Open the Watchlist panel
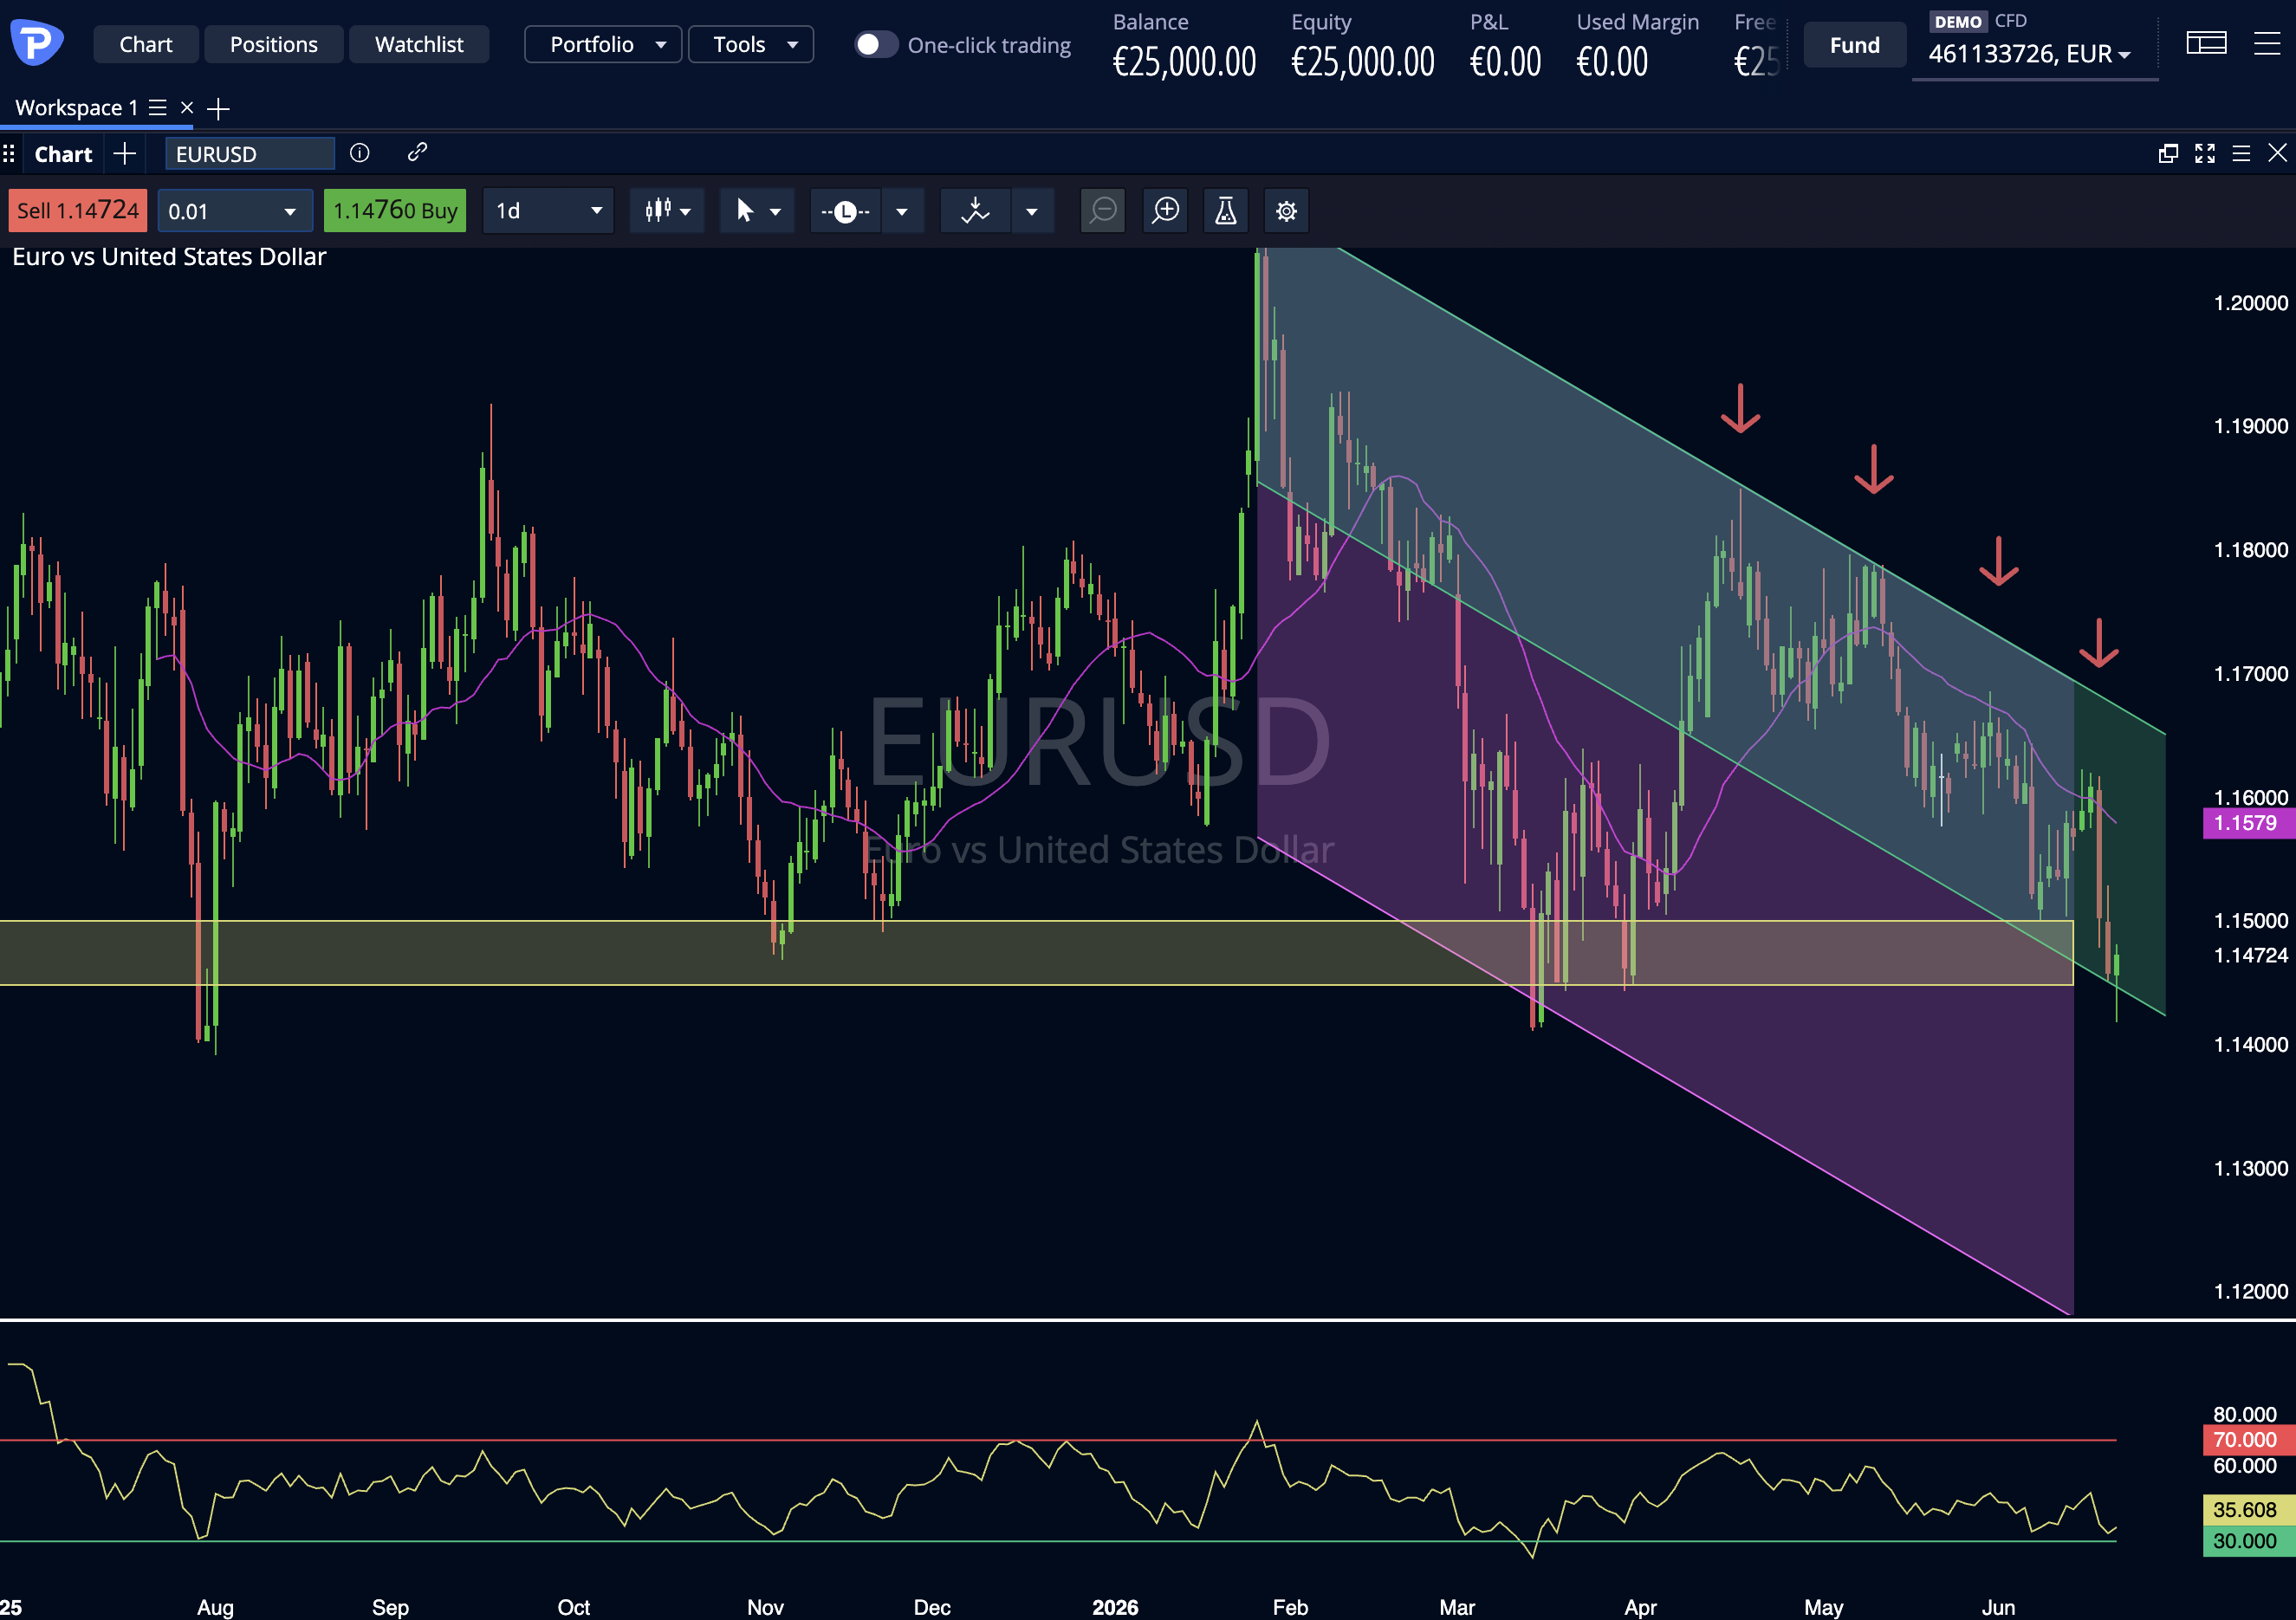 419,44
